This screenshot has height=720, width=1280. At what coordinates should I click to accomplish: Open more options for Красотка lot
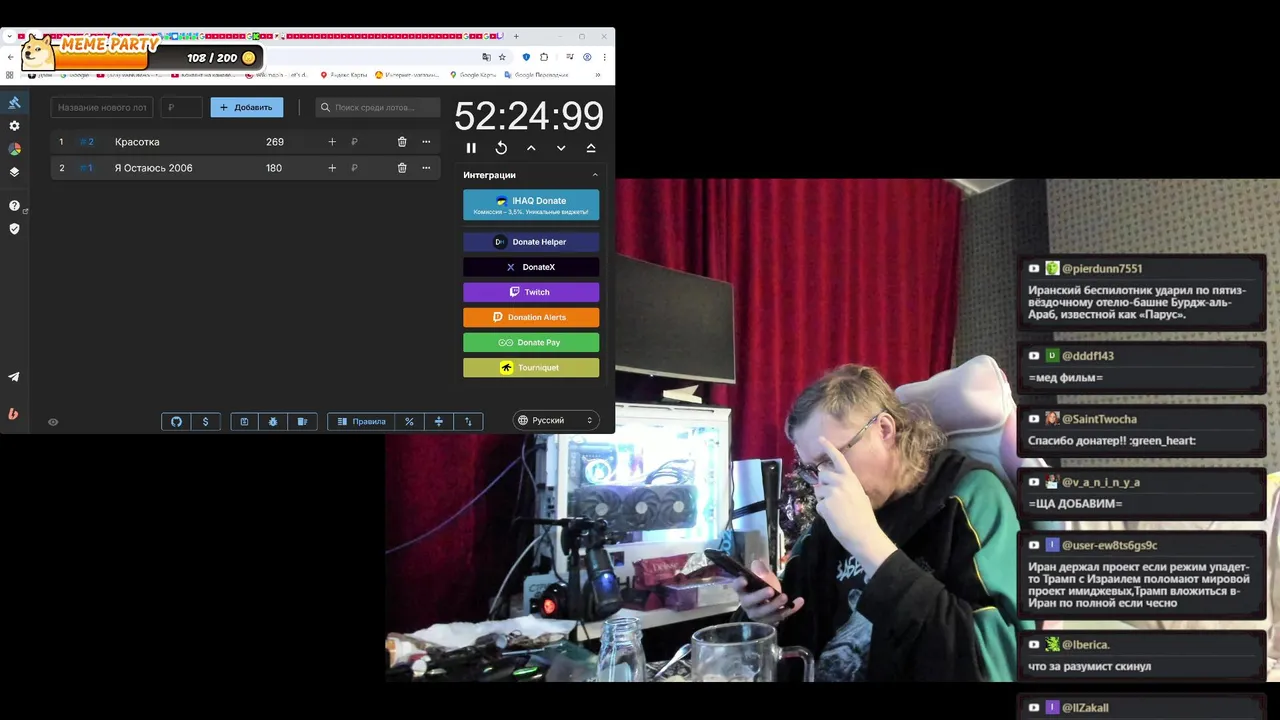pyautogui.click(x=426, y=142)
